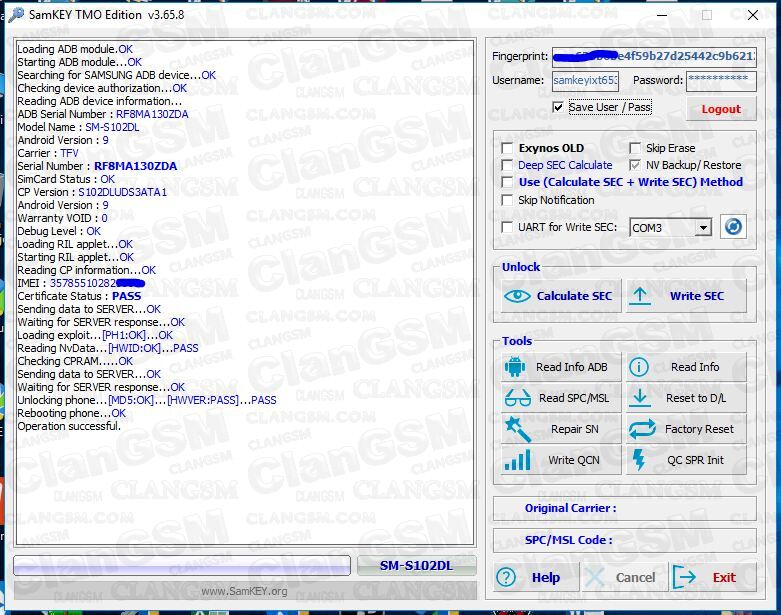The width and height of the screenshot is (781, 615).
Task: Focus the Password input field
Action: 721,80
